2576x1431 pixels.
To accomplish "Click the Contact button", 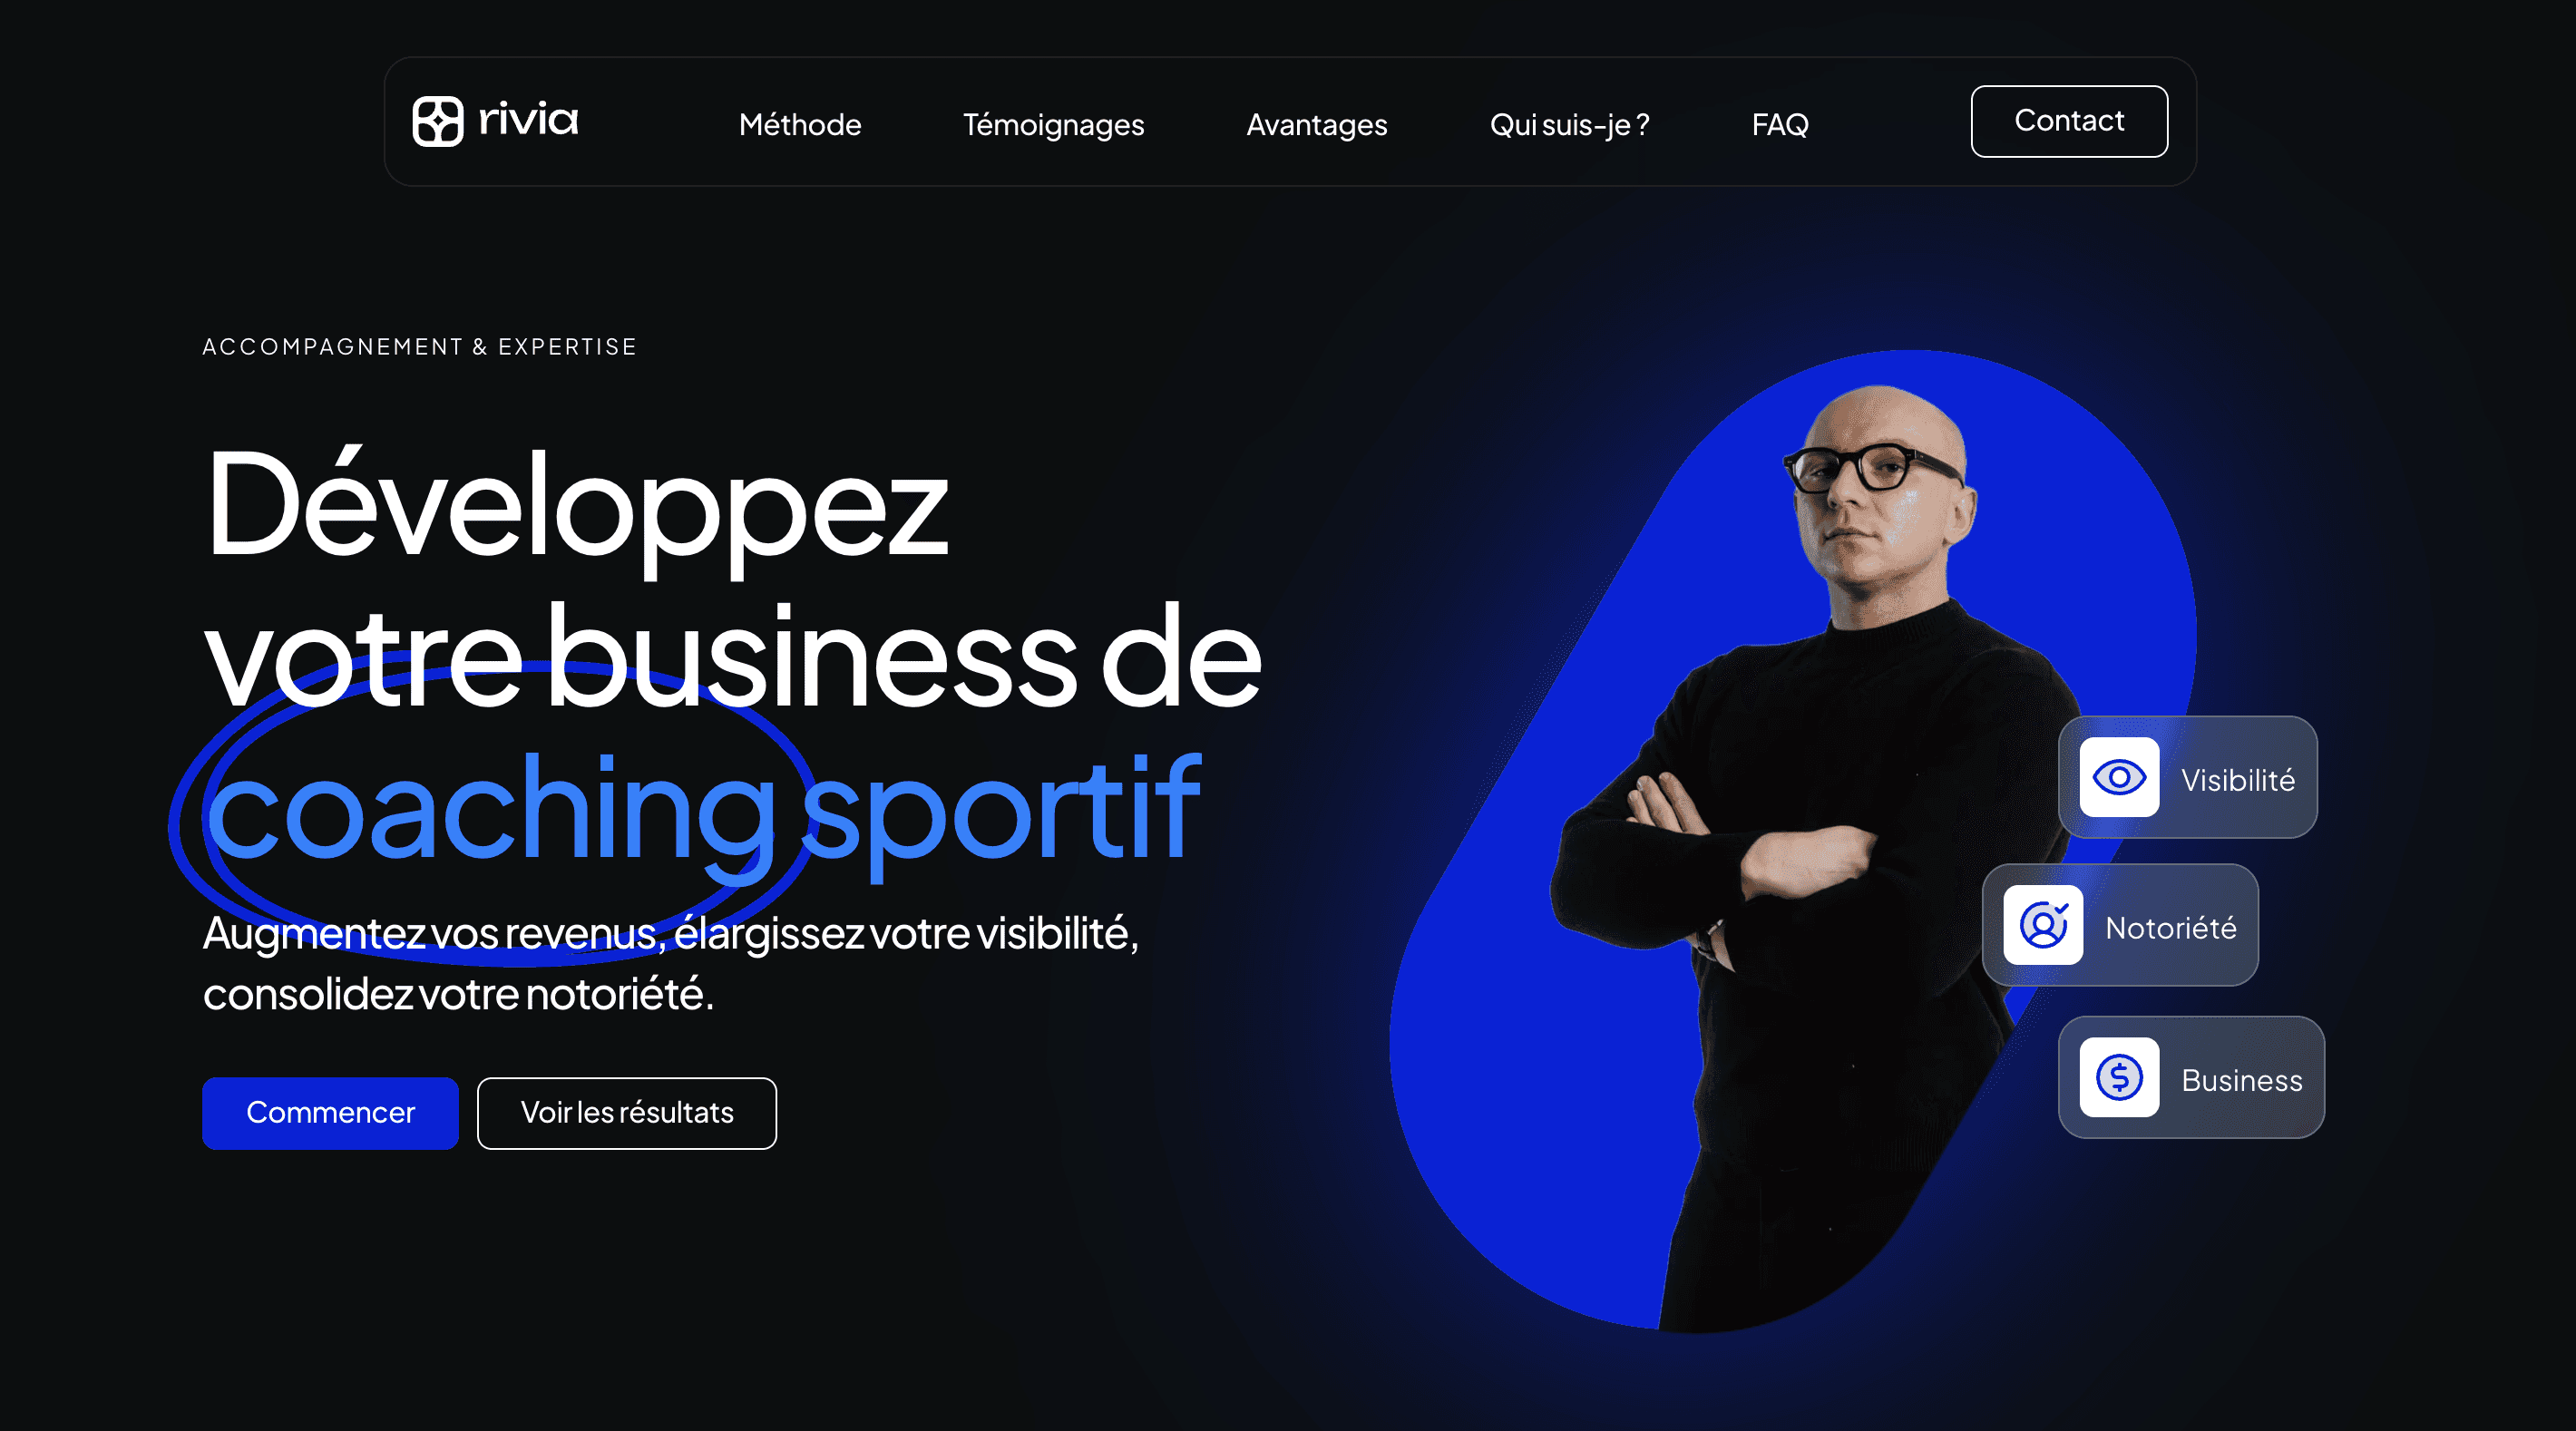I will [x=2069, y=121].
